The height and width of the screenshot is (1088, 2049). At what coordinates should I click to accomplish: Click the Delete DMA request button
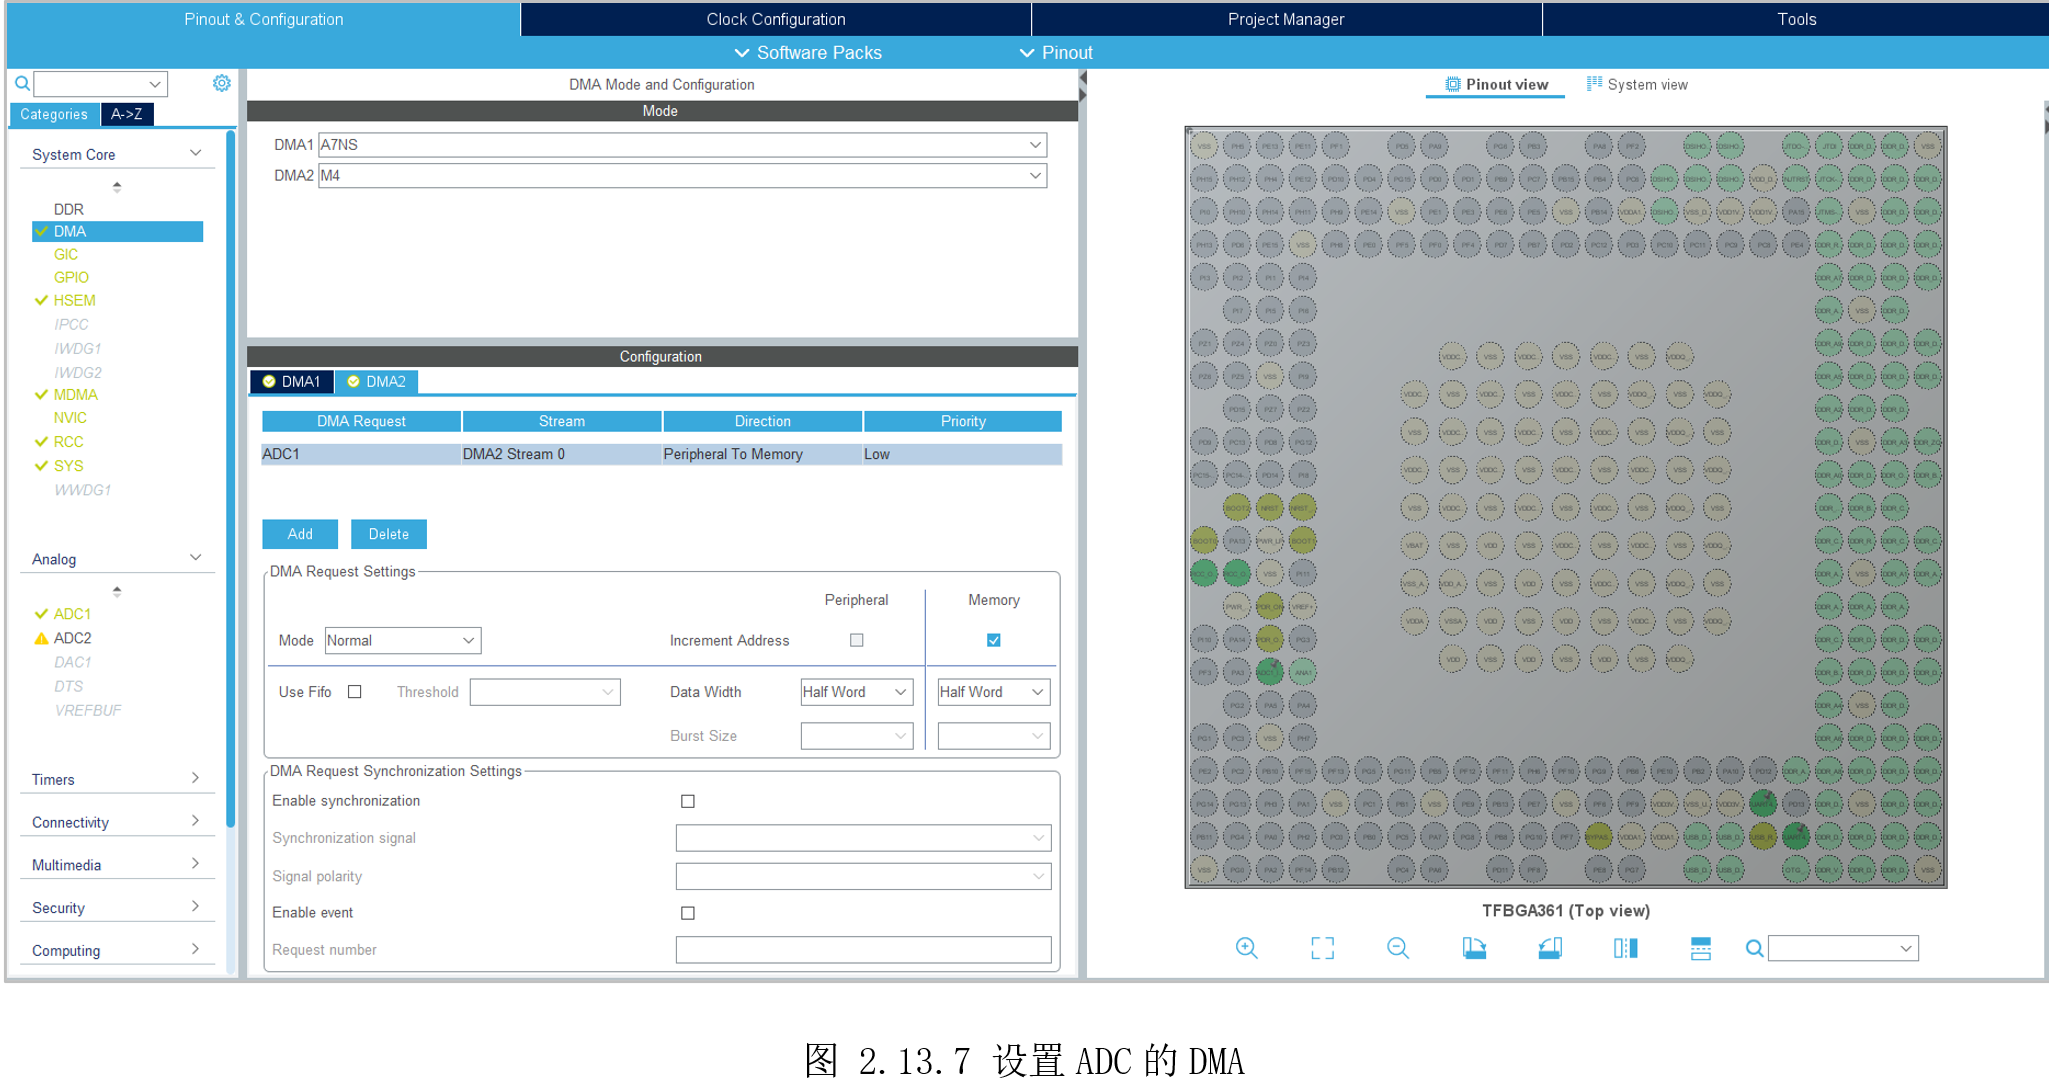[388, 534]
